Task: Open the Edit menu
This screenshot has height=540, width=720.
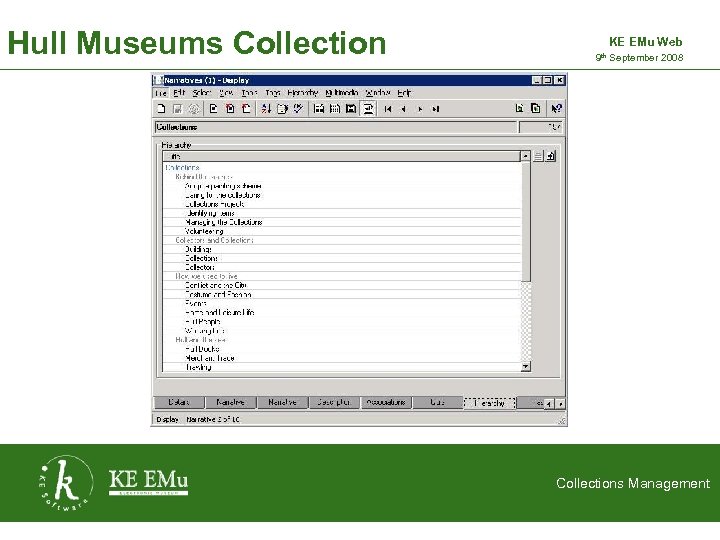Action: pos(179,93)
